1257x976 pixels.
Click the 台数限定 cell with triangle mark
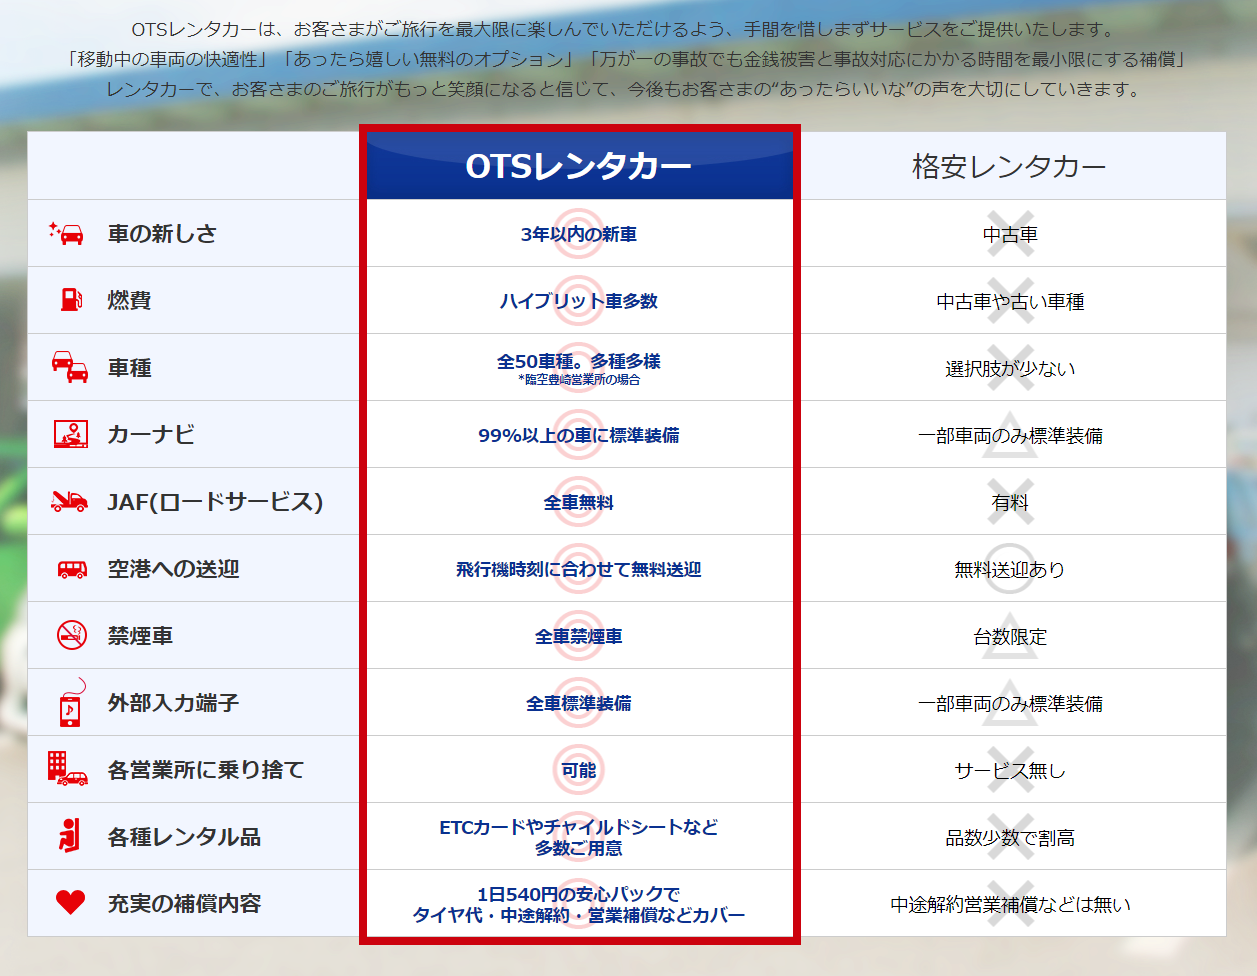pos(1010,637)
